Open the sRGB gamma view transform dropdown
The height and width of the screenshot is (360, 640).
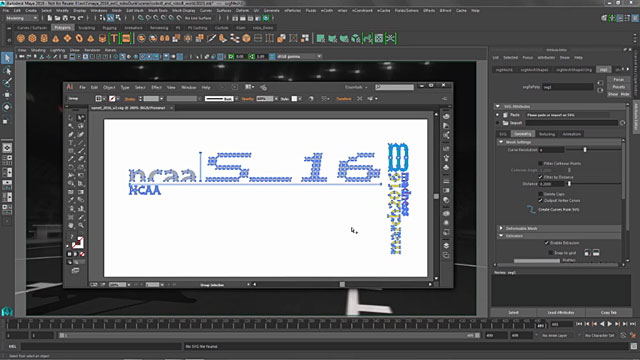pos(299,56)
